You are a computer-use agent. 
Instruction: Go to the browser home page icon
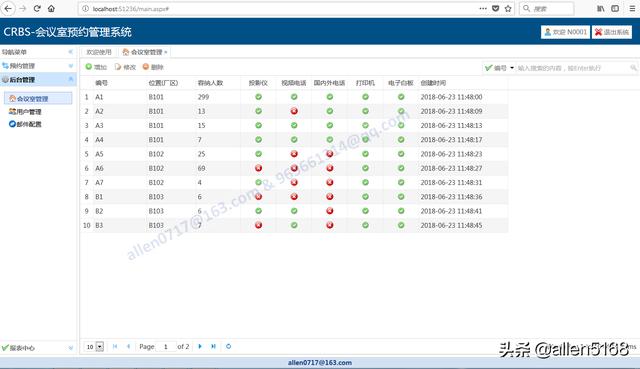[x=51, y=8]
